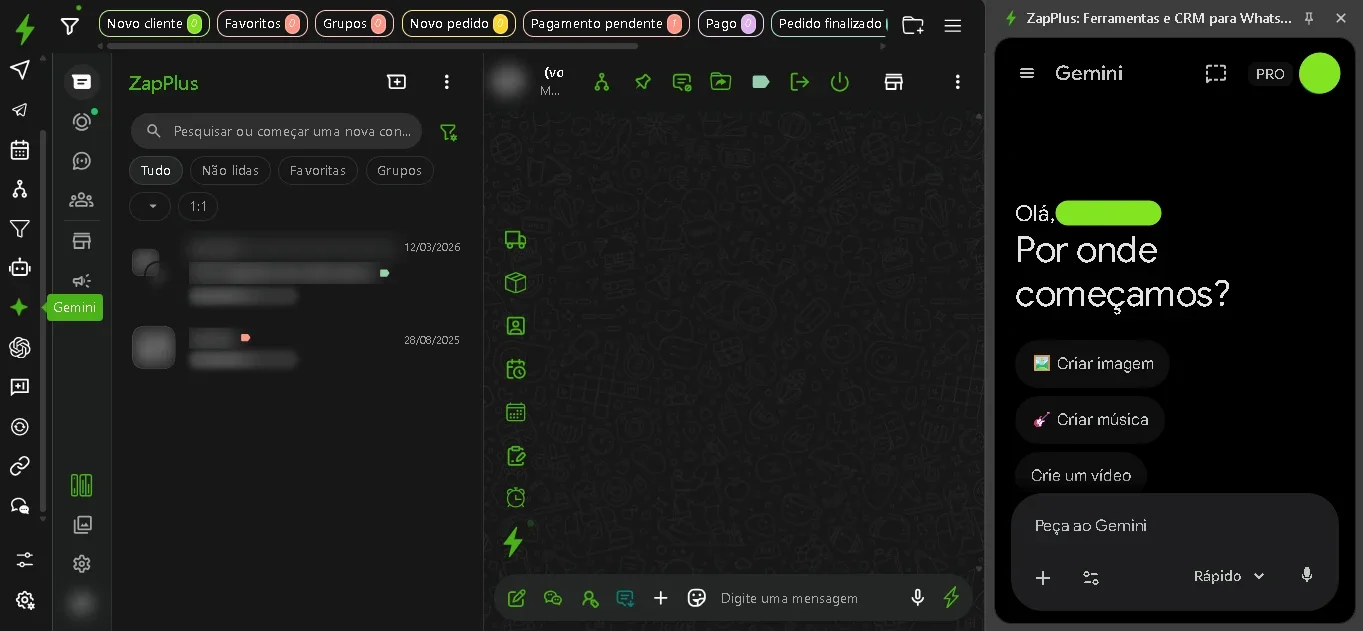Open the Gemini hamburger menu

[1027, 73]
